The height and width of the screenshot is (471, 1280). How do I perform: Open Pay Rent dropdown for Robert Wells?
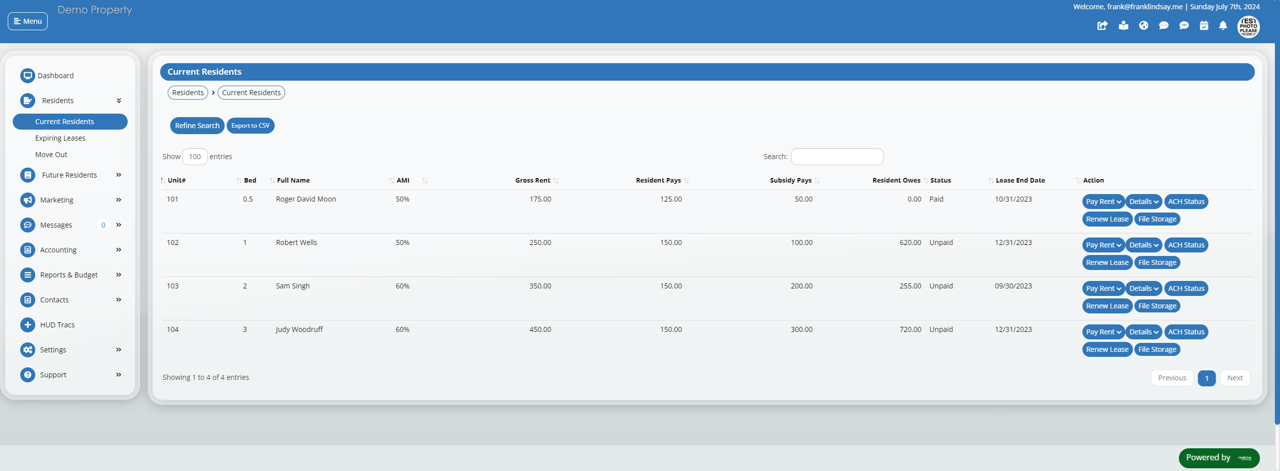click(1103, 245)
